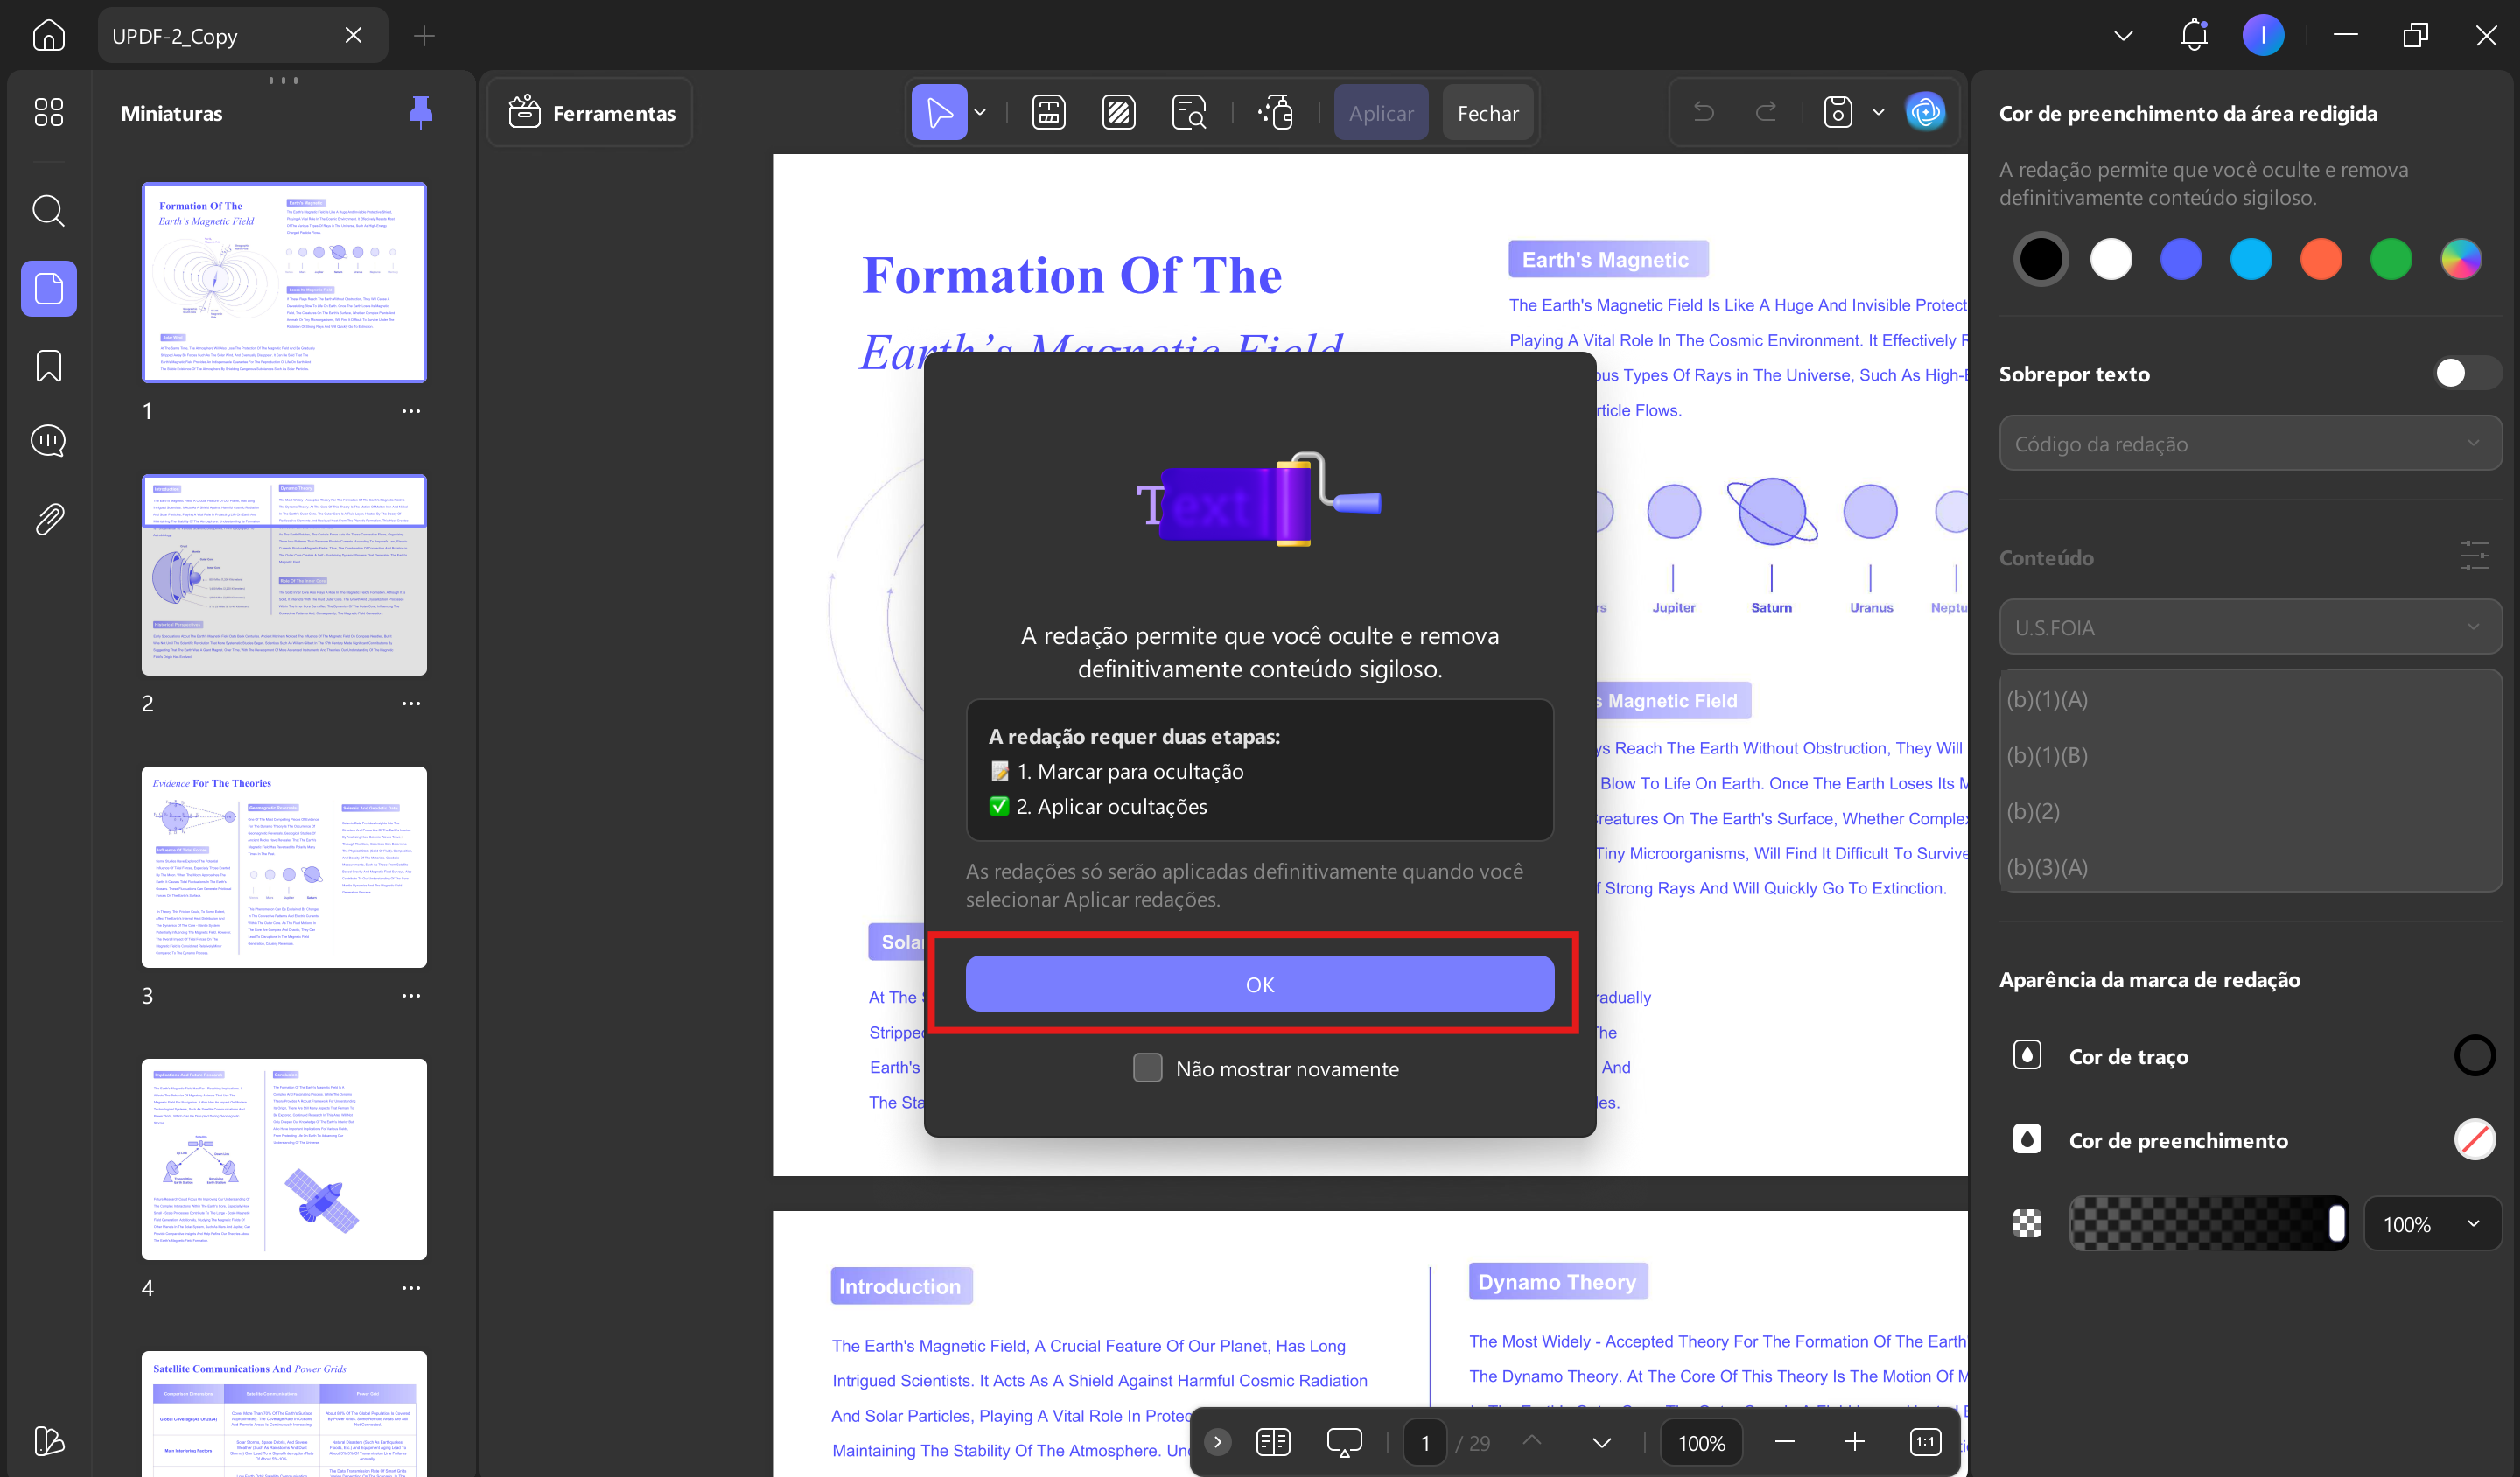This screenshot has height=1477, width=2520.
Task: Redo the last action
Action: click(x=1766, y=112)
